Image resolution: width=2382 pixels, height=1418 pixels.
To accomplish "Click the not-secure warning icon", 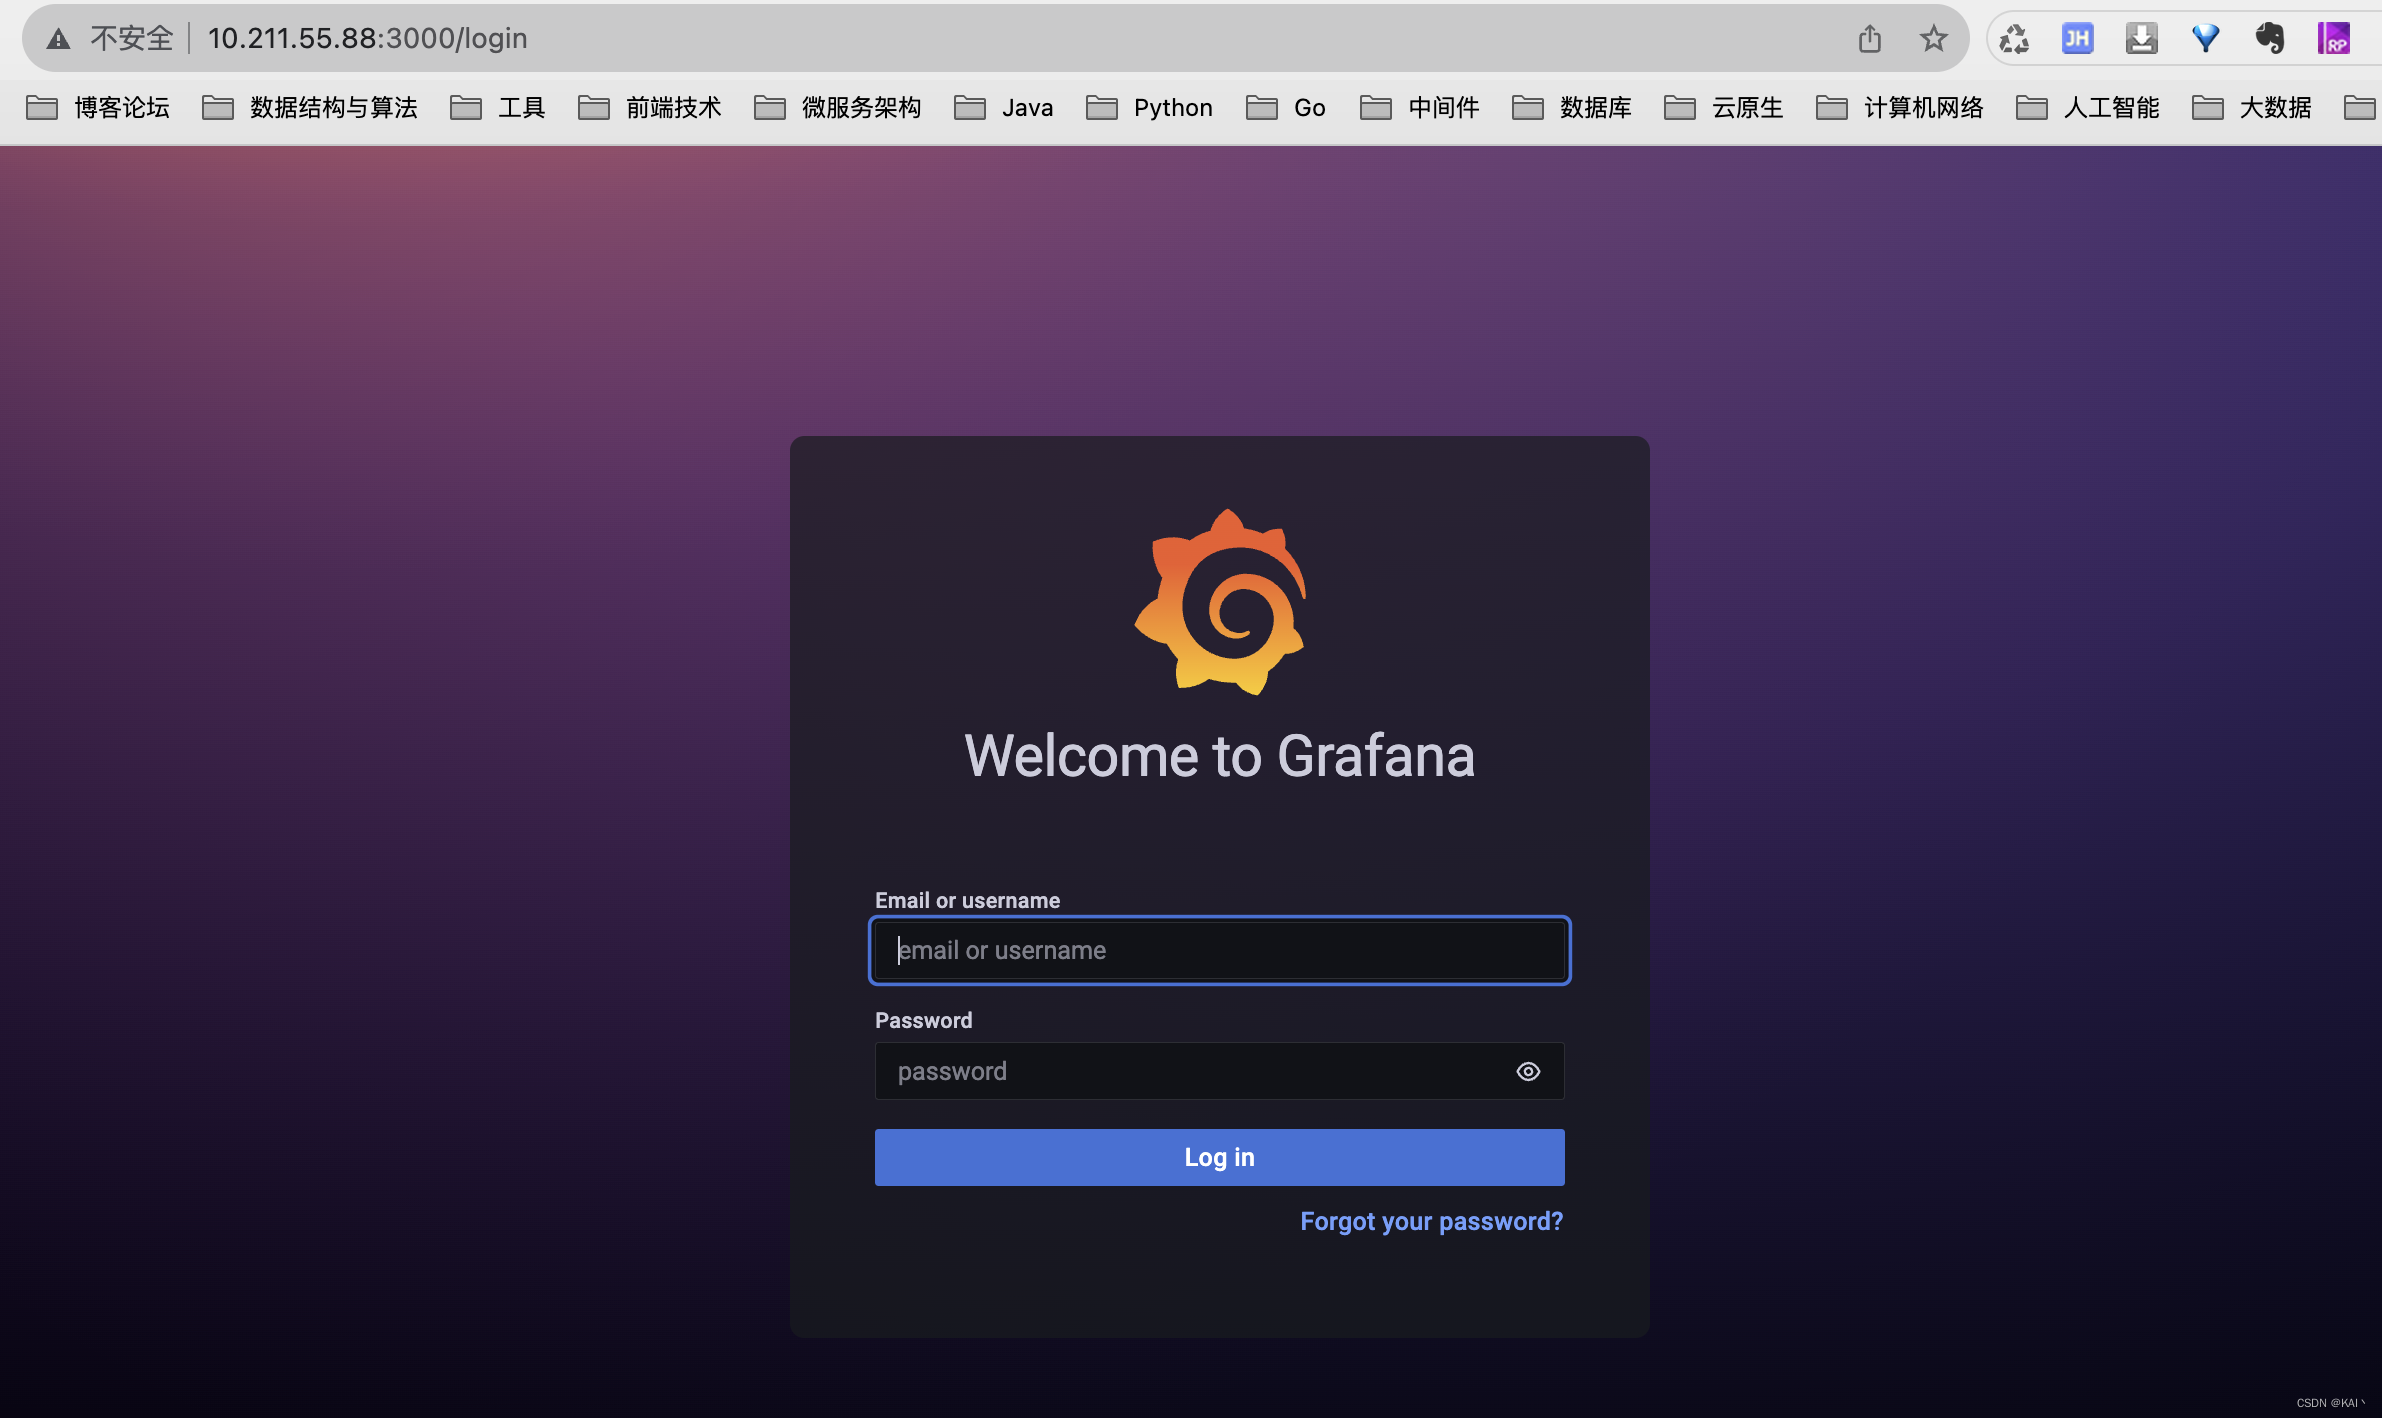I will point(59,39).
